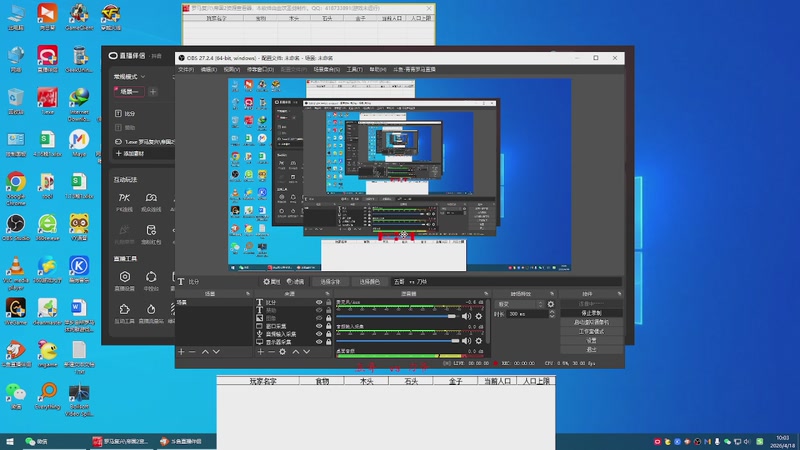
Task: Open Windows Start button
Action: point(9,441)
